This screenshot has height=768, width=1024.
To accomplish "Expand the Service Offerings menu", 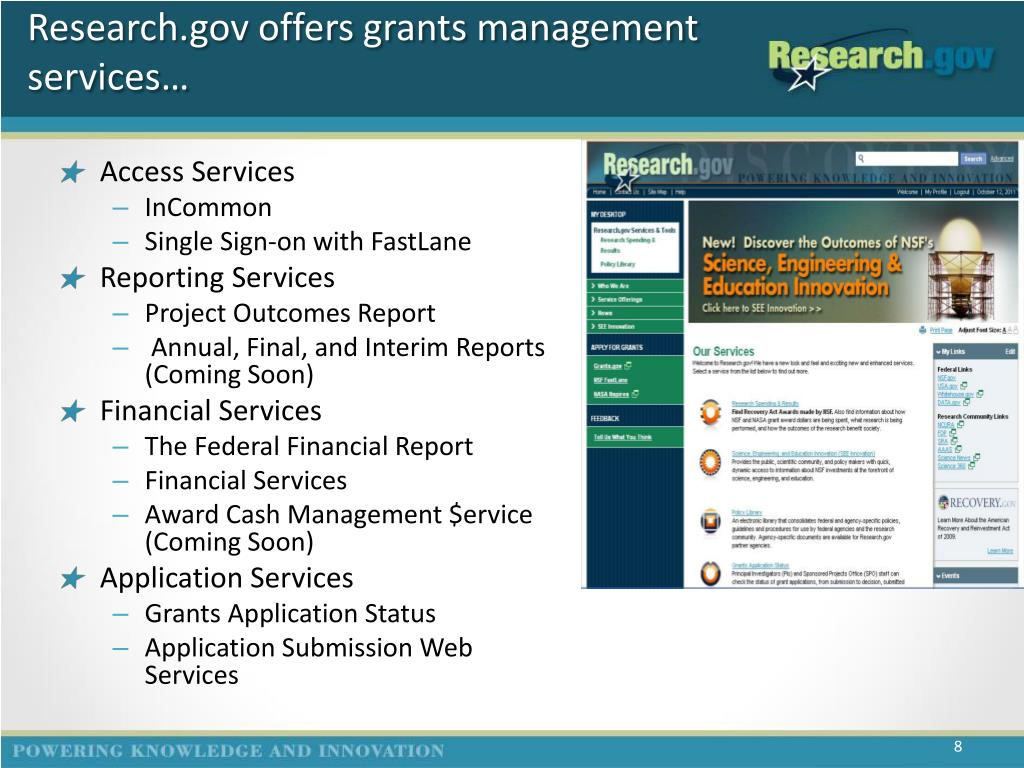I will pos(635,299).
